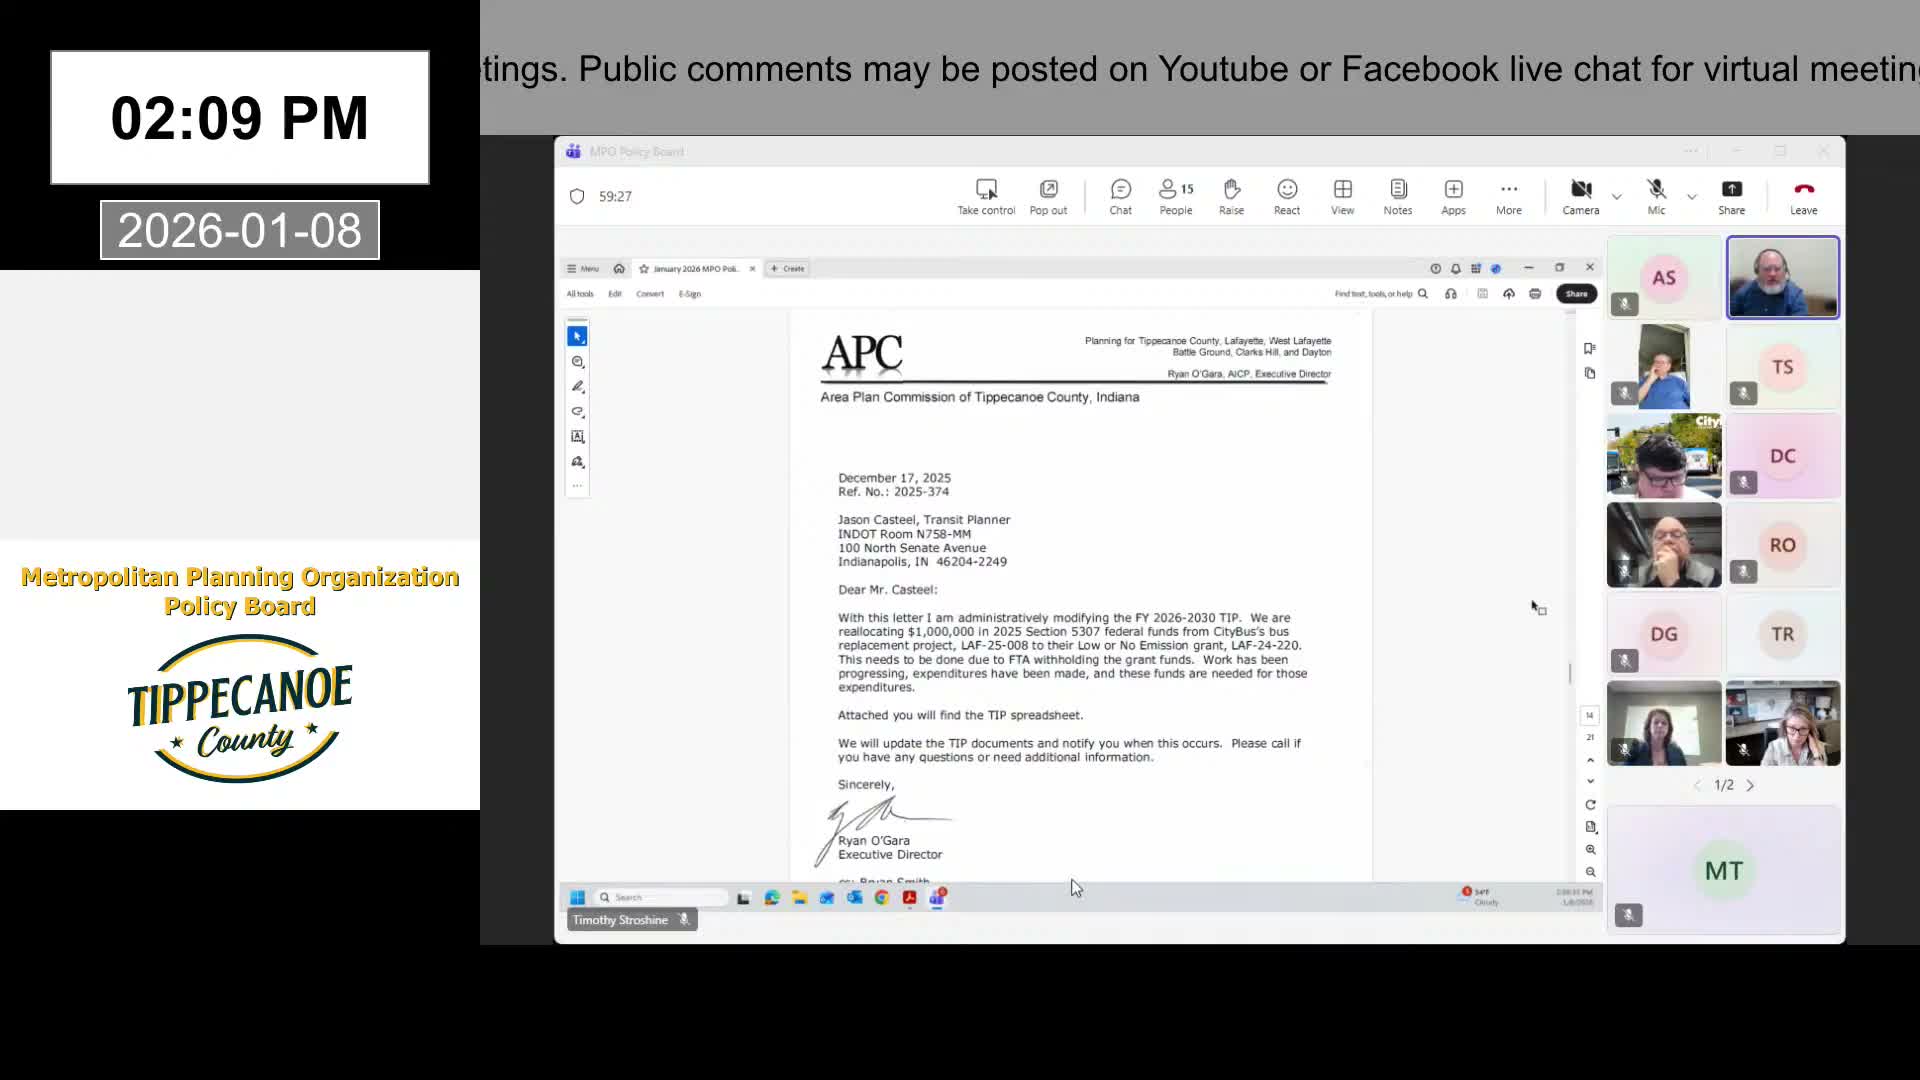Show the People list

pyautogui.click(x=1175, y=190)
